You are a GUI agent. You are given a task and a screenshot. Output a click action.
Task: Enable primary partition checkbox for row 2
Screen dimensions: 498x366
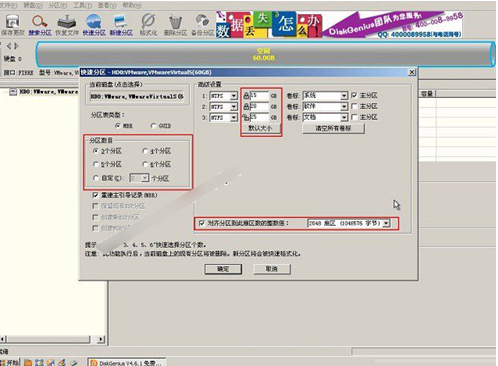[x=354, y=106]
